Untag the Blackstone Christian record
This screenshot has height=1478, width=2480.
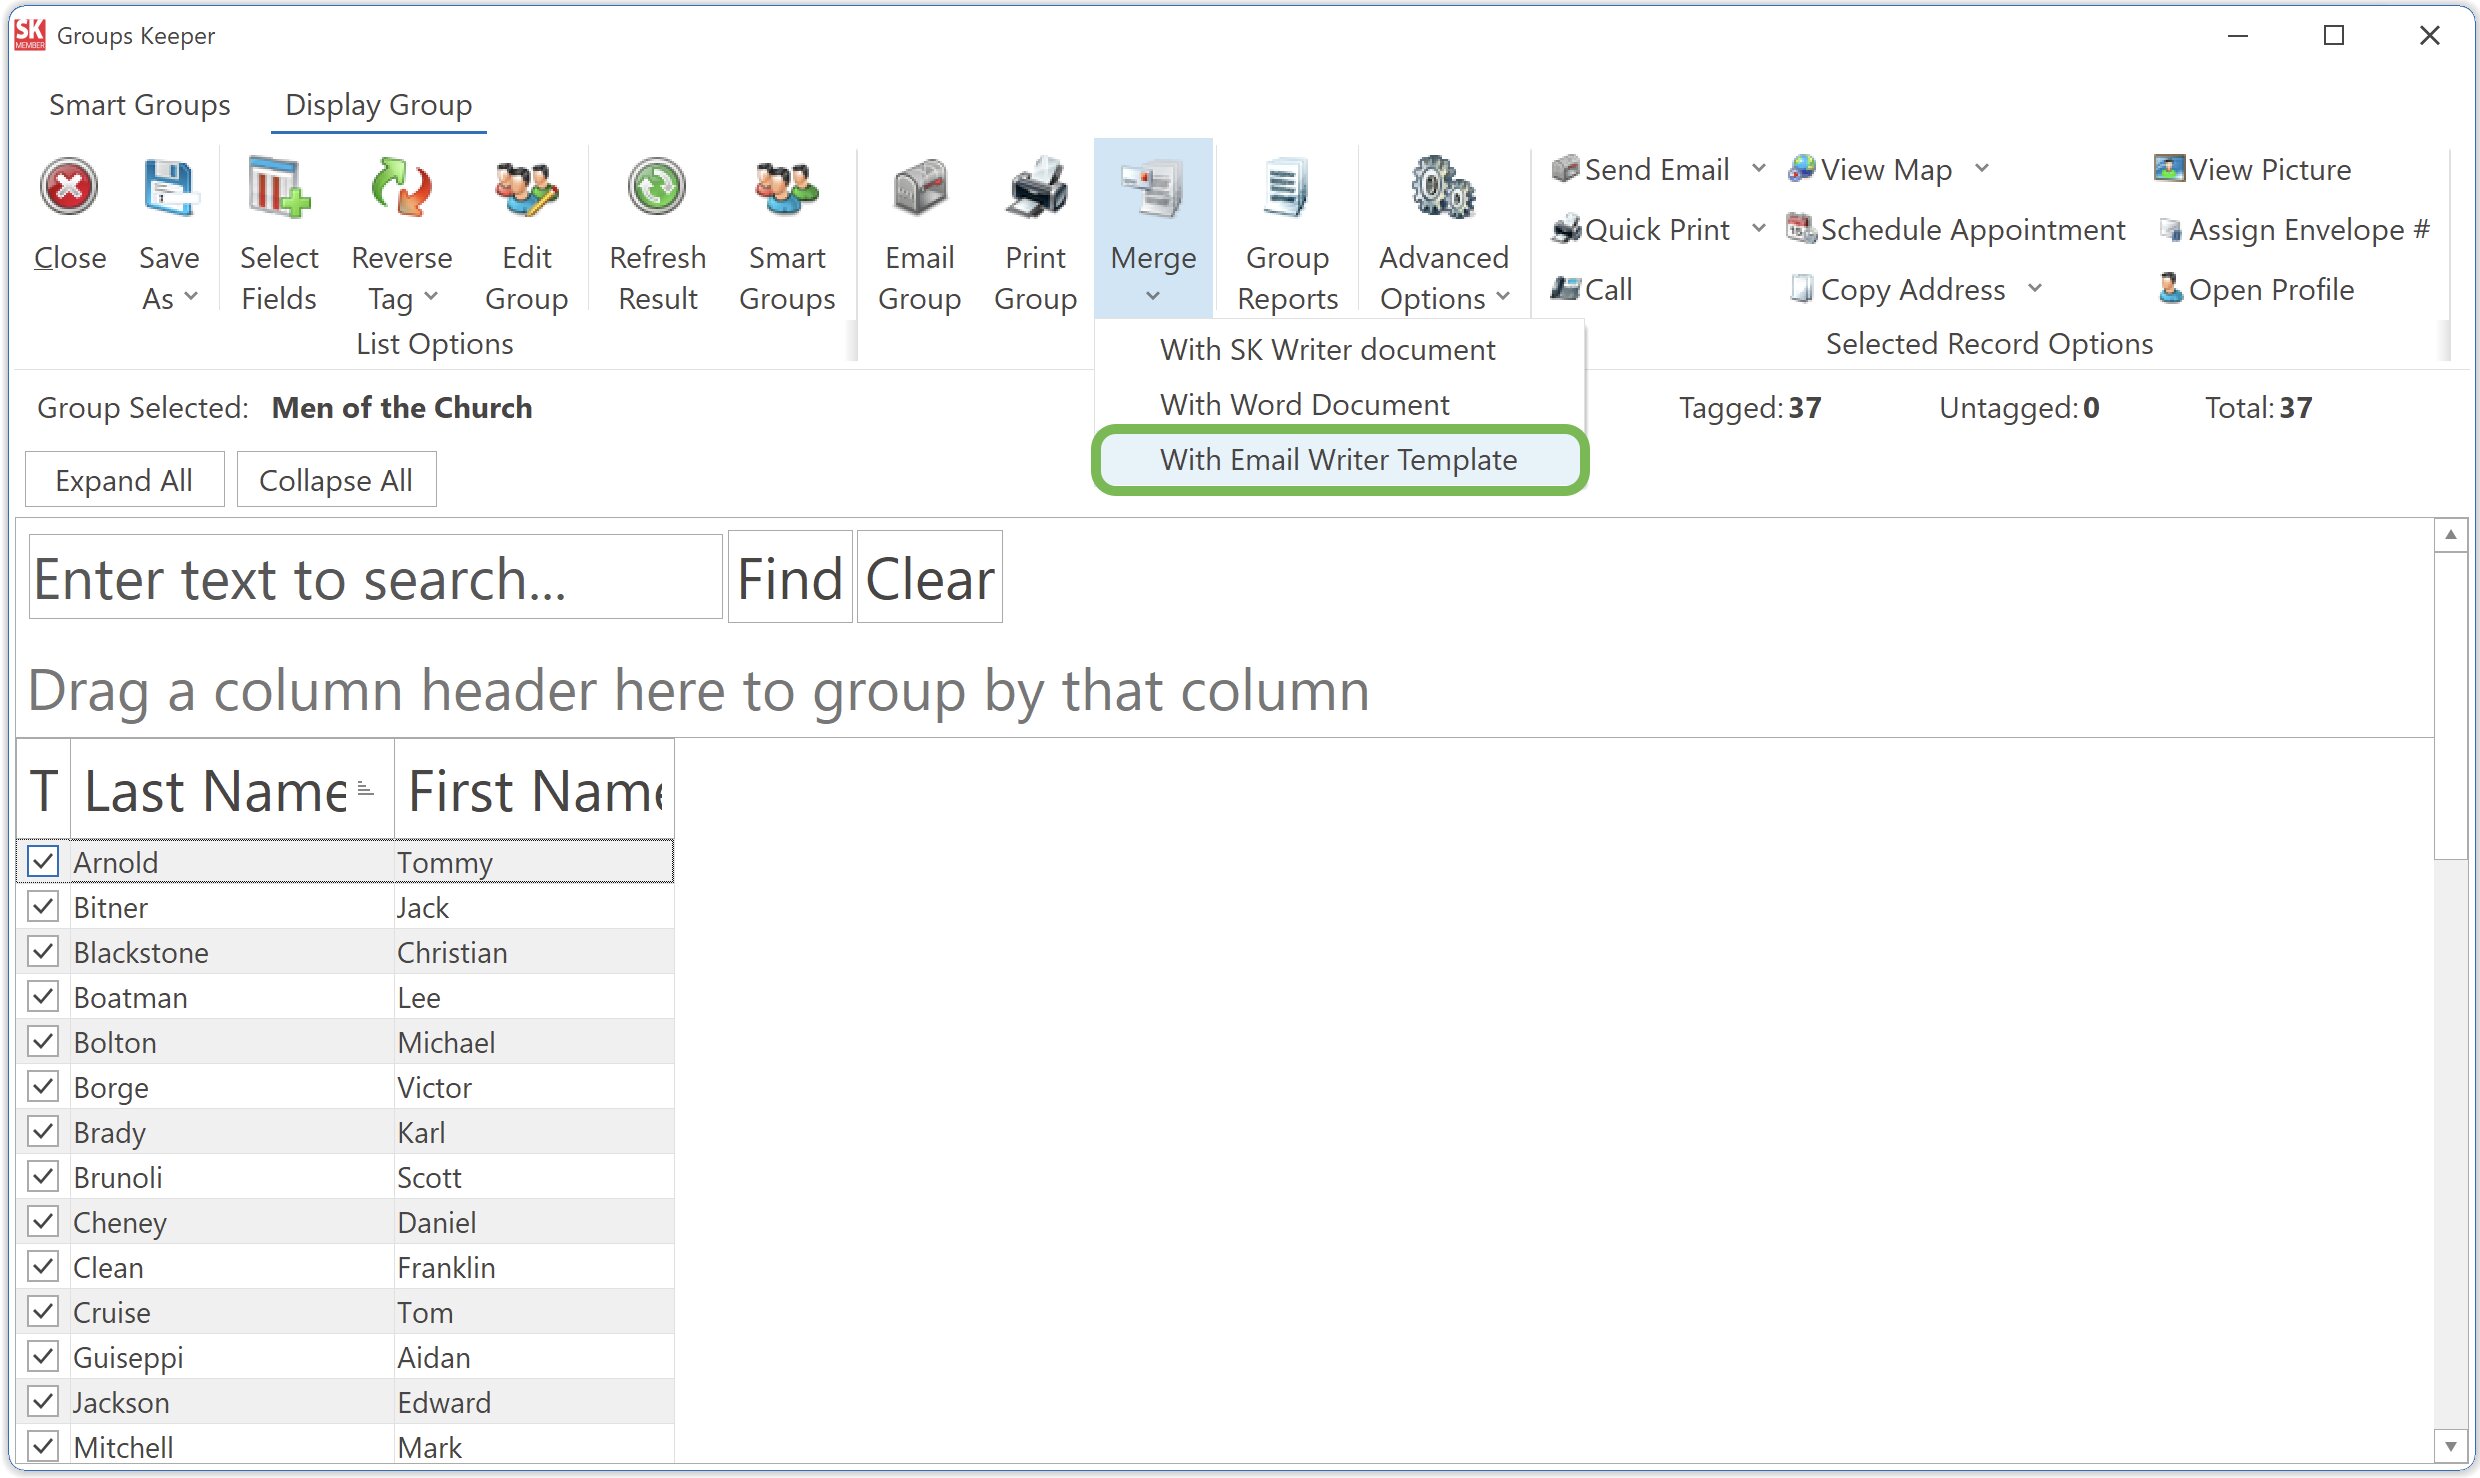click(x=43, y=951)
